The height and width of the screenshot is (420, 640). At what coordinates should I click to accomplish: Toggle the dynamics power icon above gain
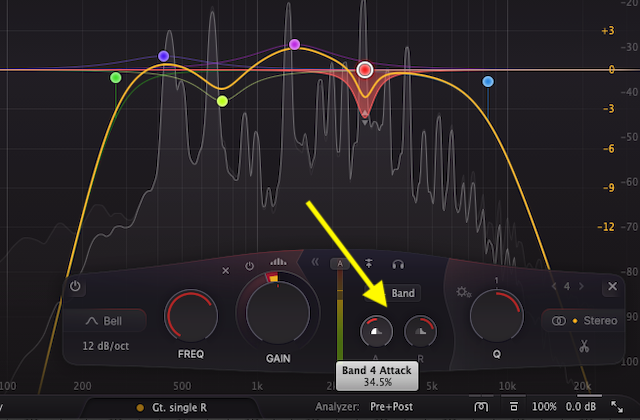pyautogui.click(x=249, y=268)
